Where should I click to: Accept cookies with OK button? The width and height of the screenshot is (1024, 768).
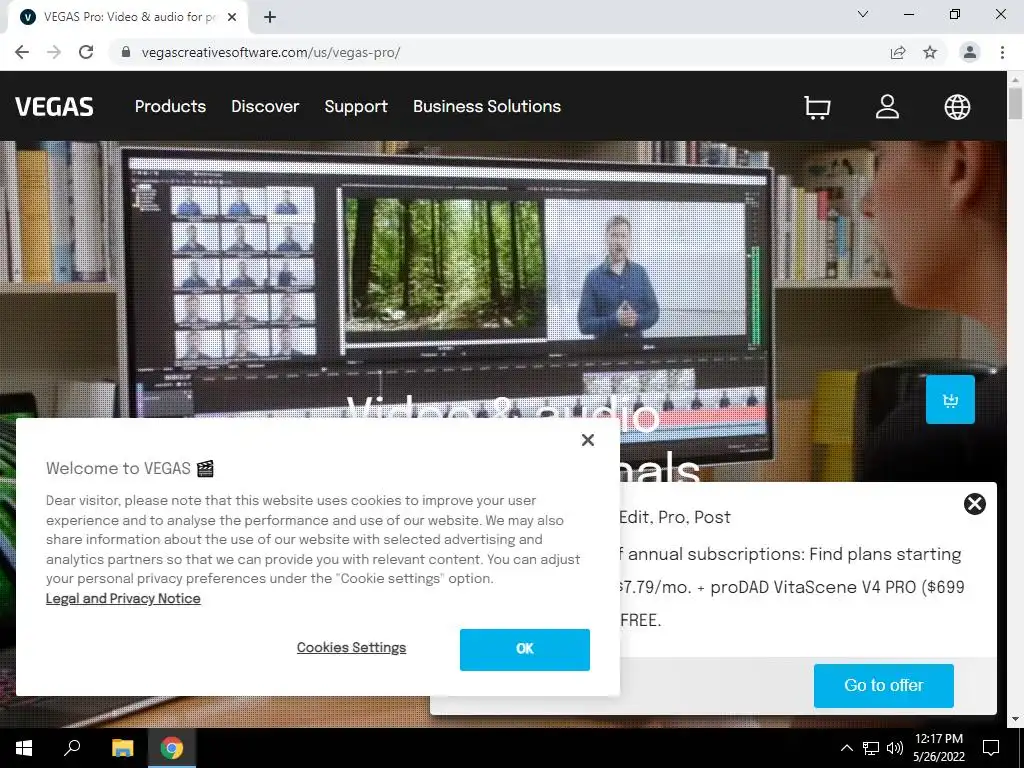[x=524, y=650]
